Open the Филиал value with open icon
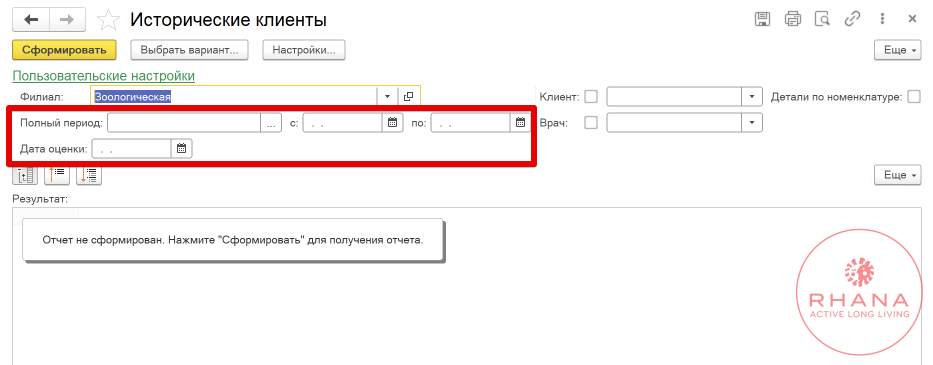933x365 pixels. [409, 96]
